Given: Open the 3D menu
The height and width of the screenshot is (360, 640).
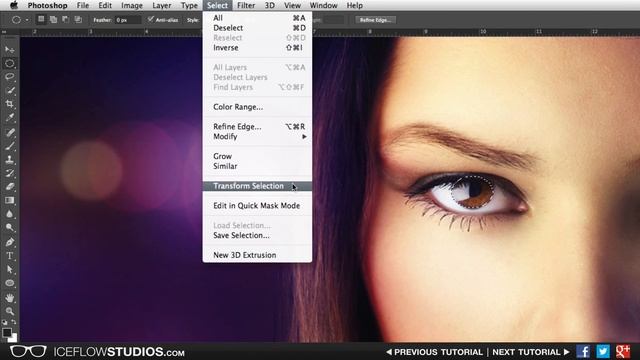Looking at the screenshot, I should (x=269, y=5).
